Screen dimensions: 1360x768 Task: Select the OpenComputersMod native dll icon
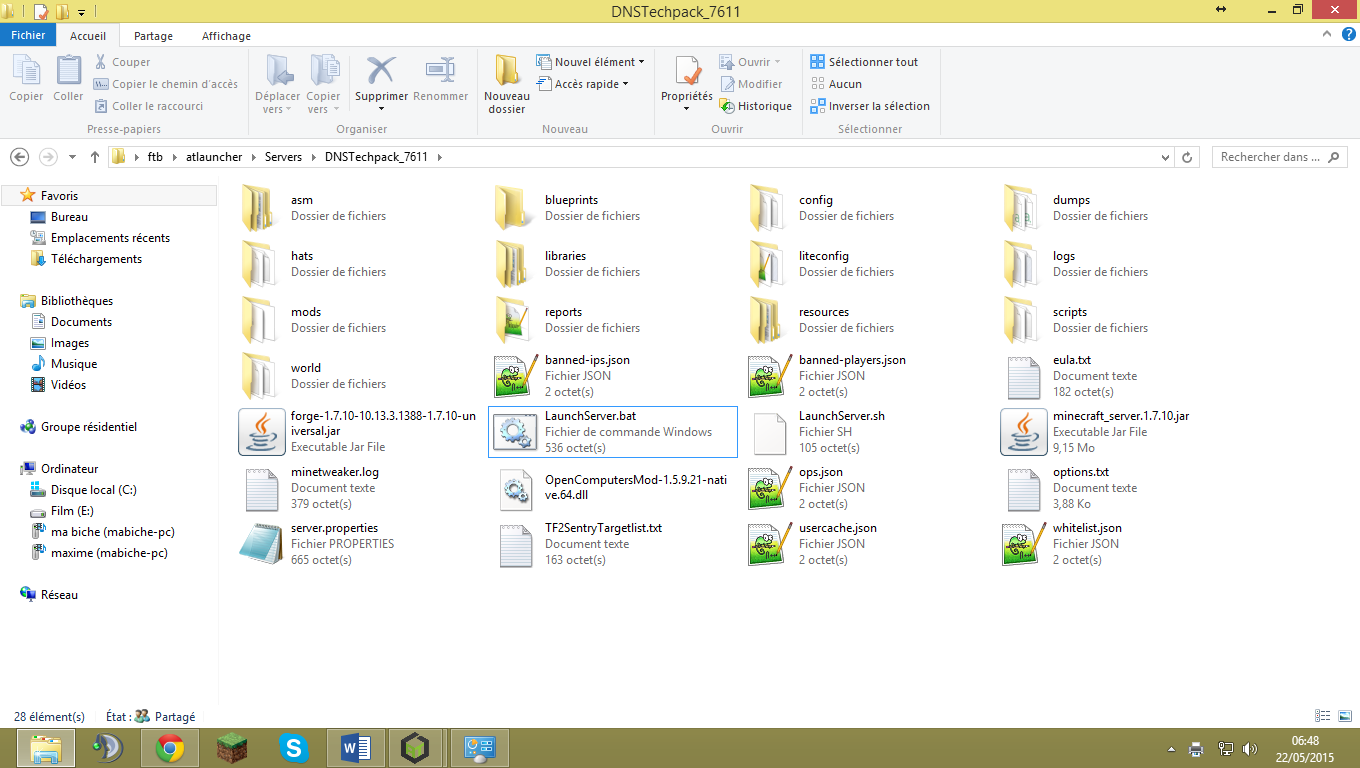(515, 488)
